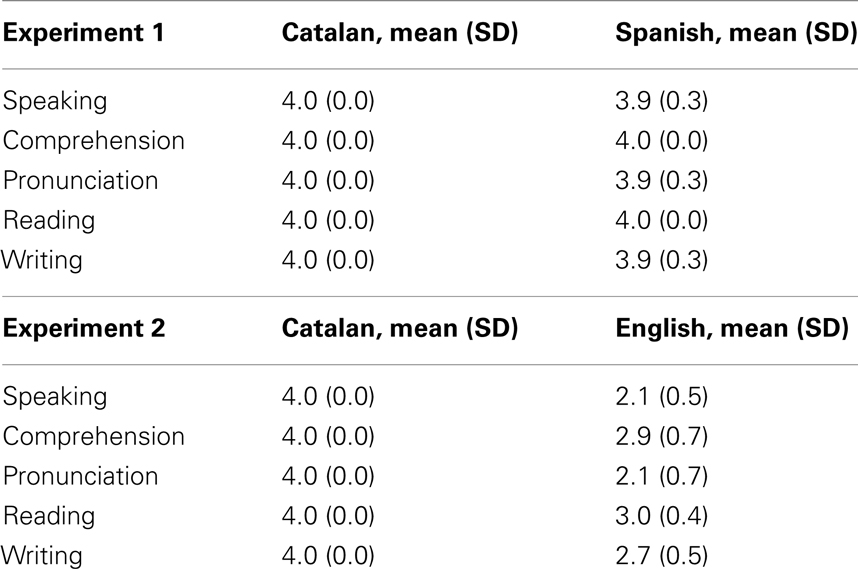Select the Spanish, mean (SD) column header
The image size is (858, 569).
tap(736, 33)
